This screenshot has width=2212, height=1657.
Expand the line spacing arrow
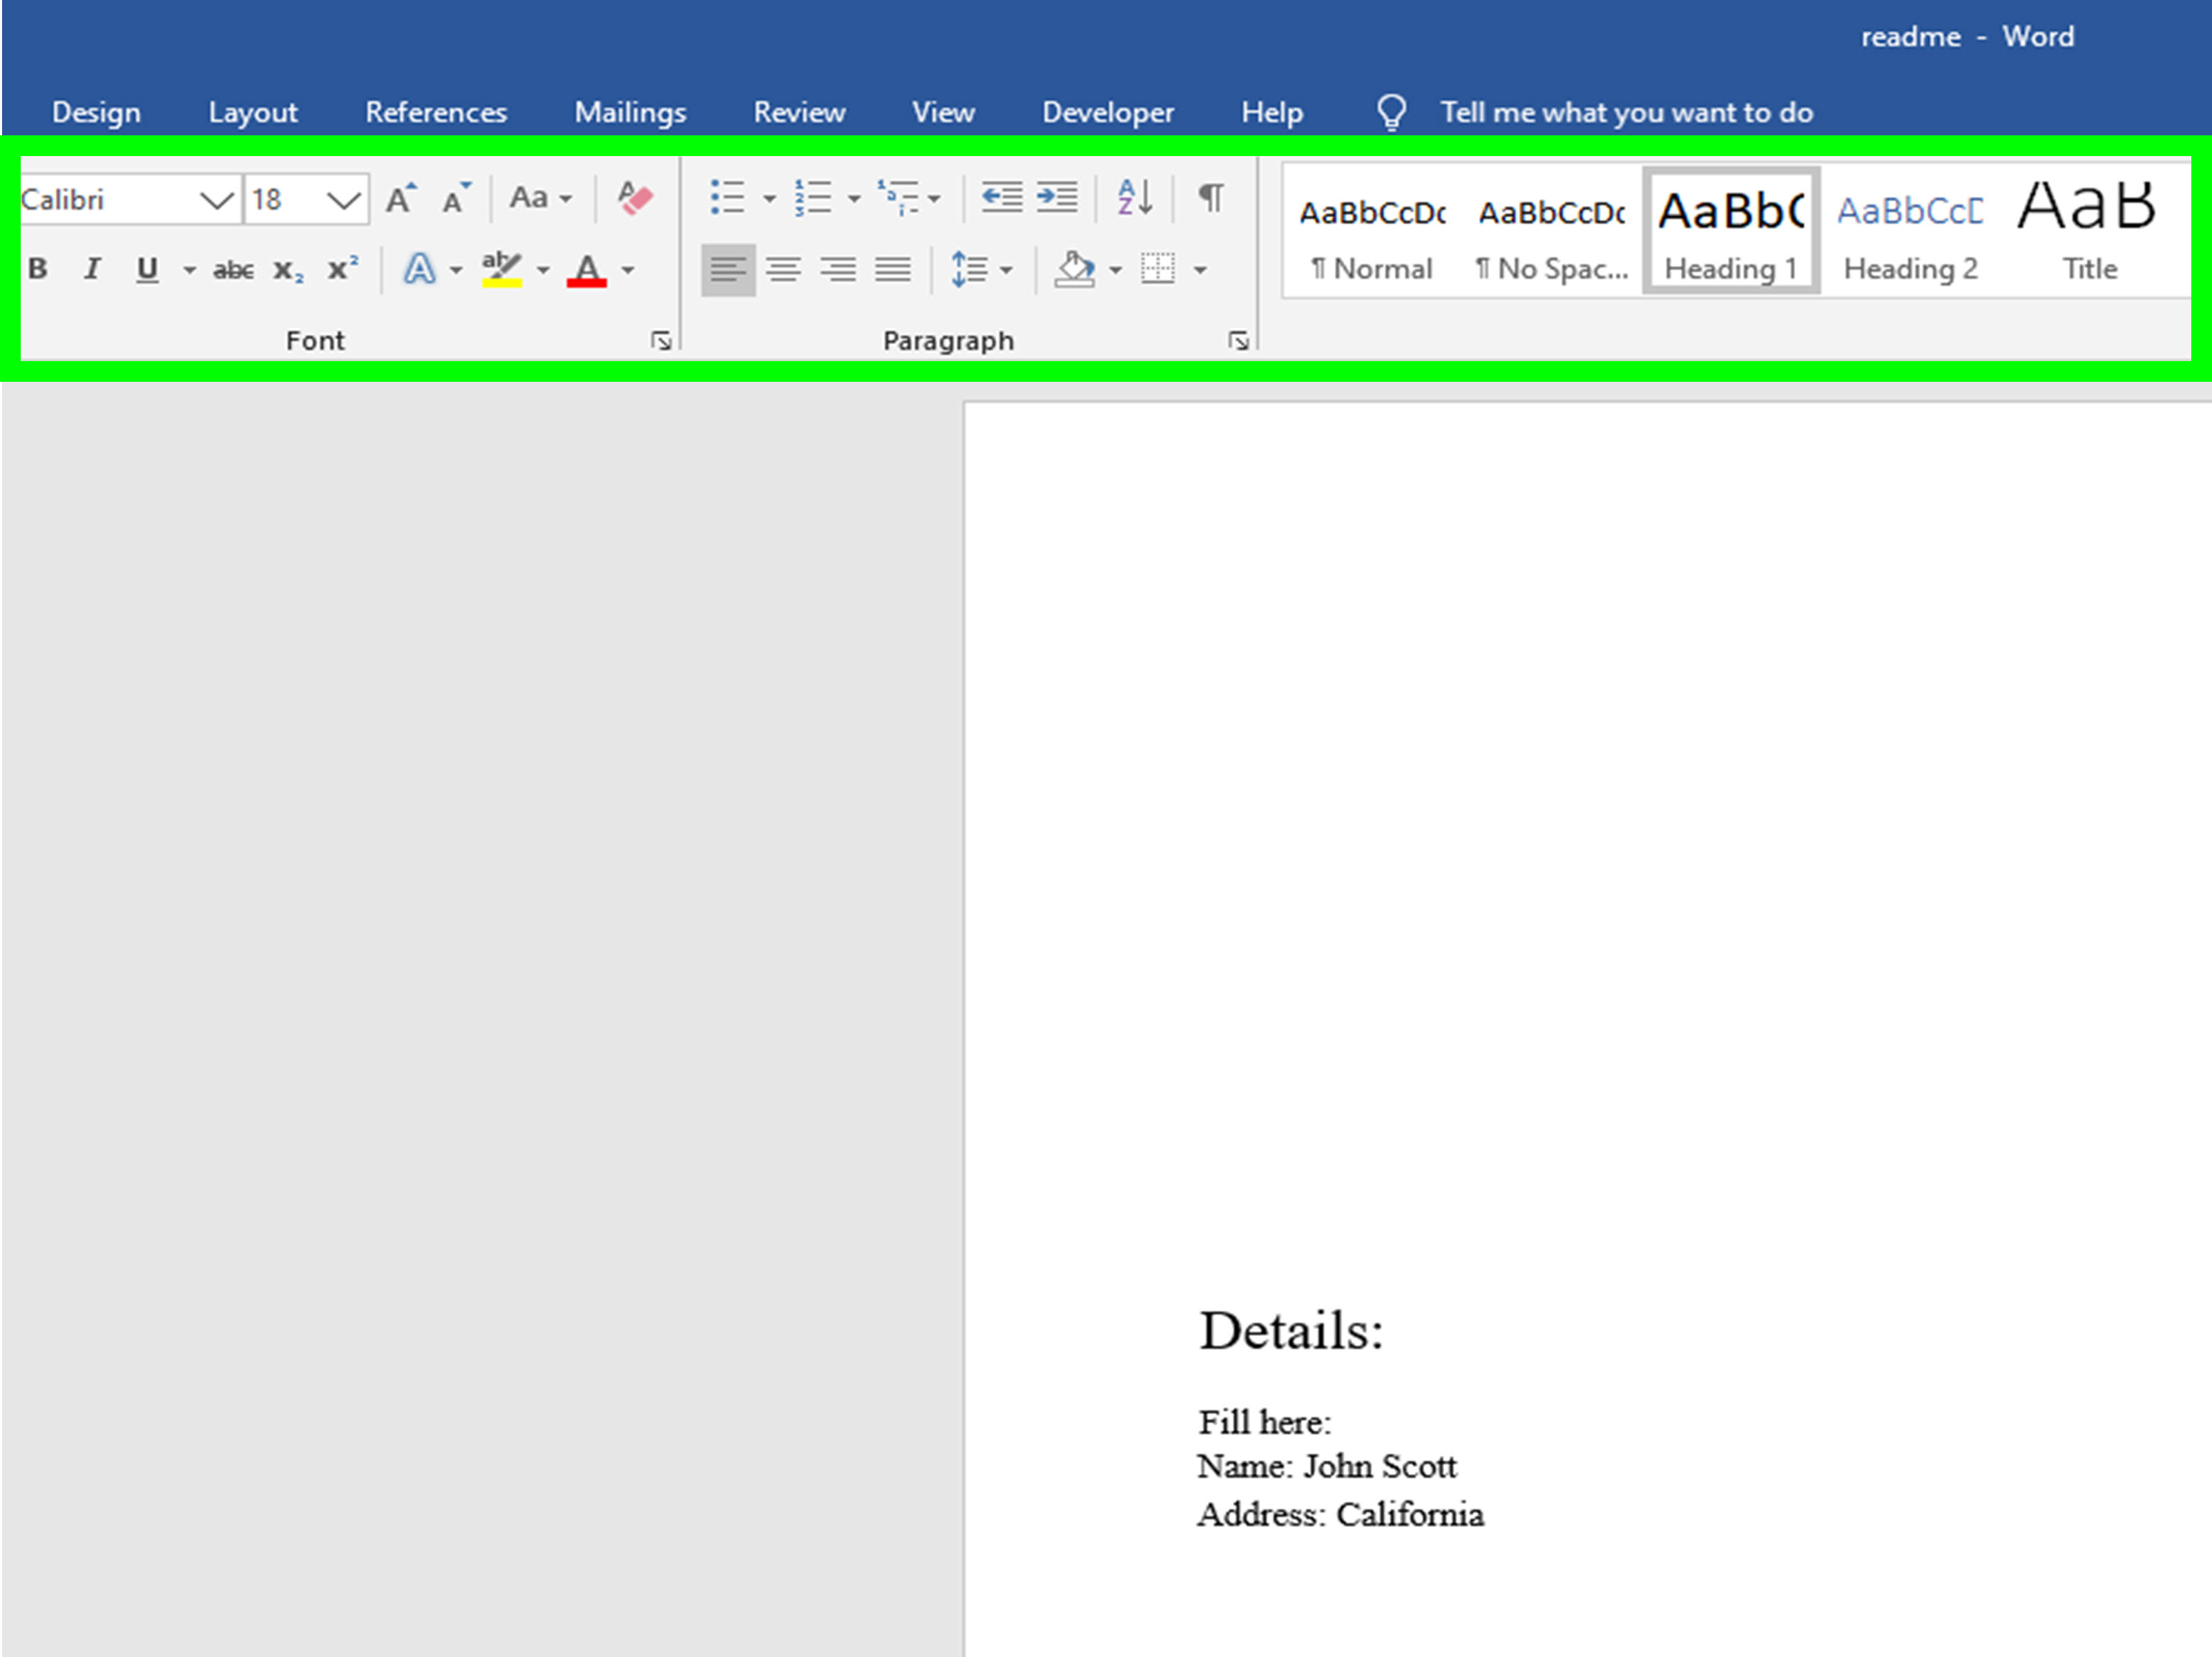(1006, 270)
